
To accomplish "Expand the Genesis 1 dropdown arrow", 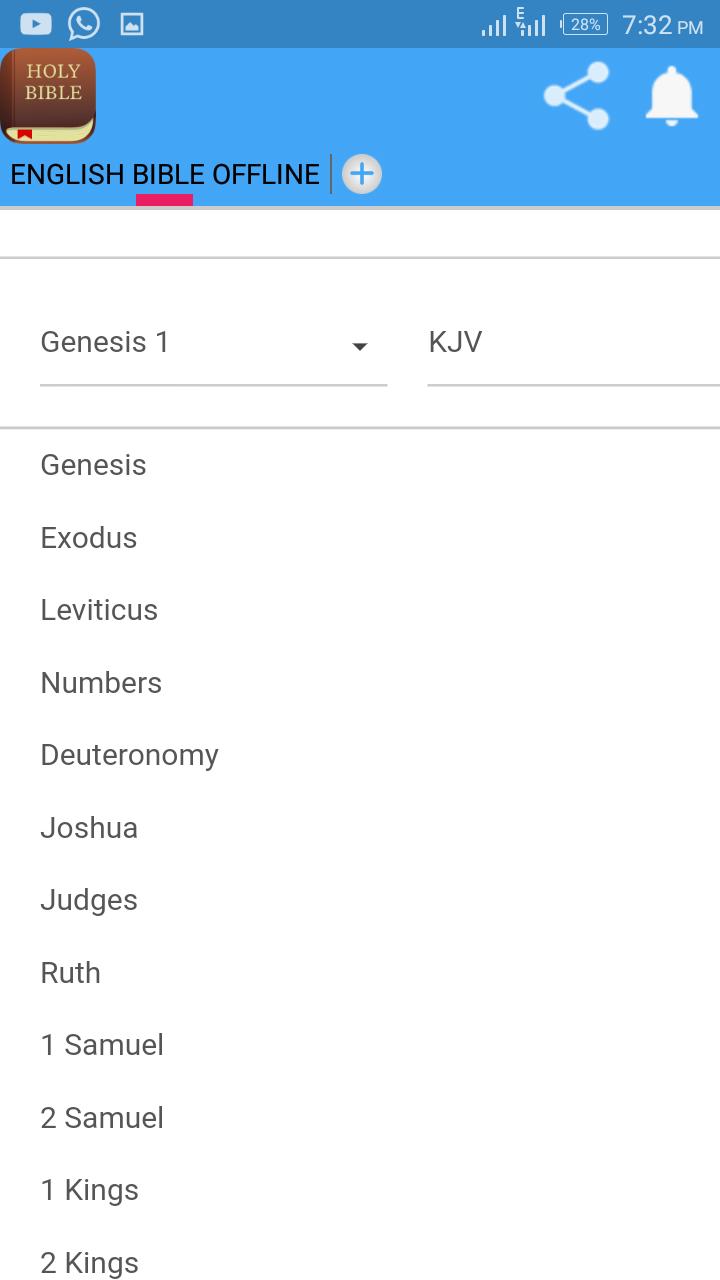I will pos(360,346).
